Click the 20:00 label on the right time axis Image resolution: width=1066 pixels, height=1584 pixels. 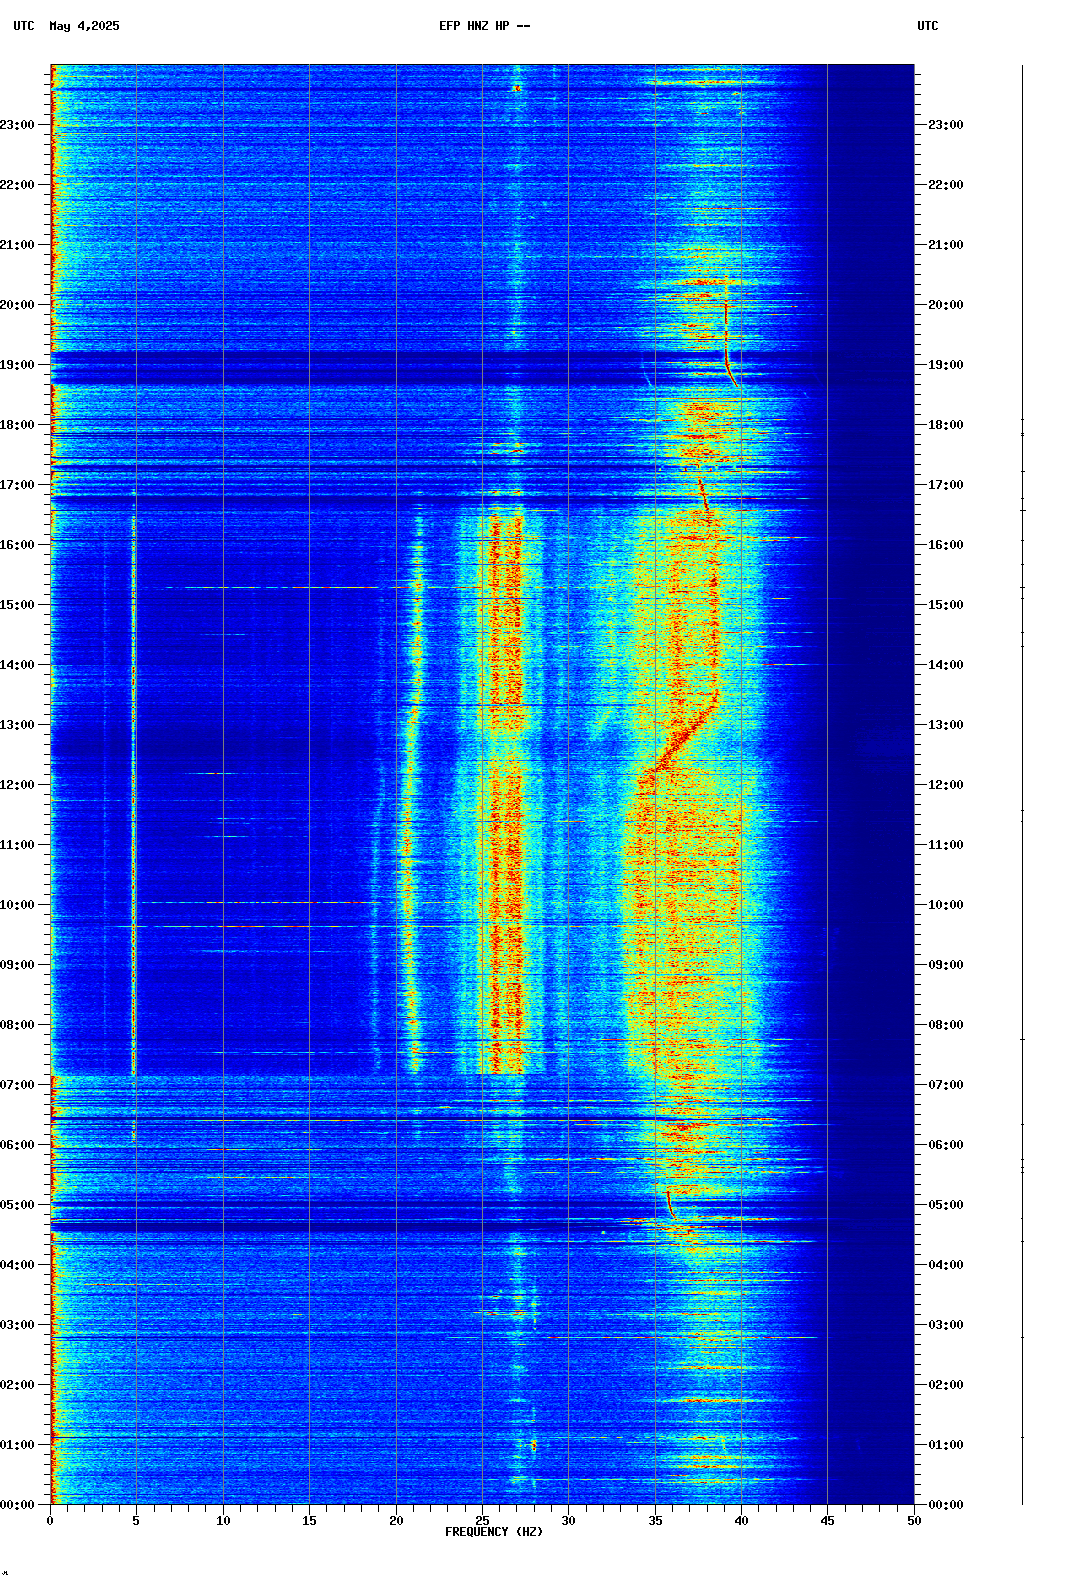pos(946,305)
